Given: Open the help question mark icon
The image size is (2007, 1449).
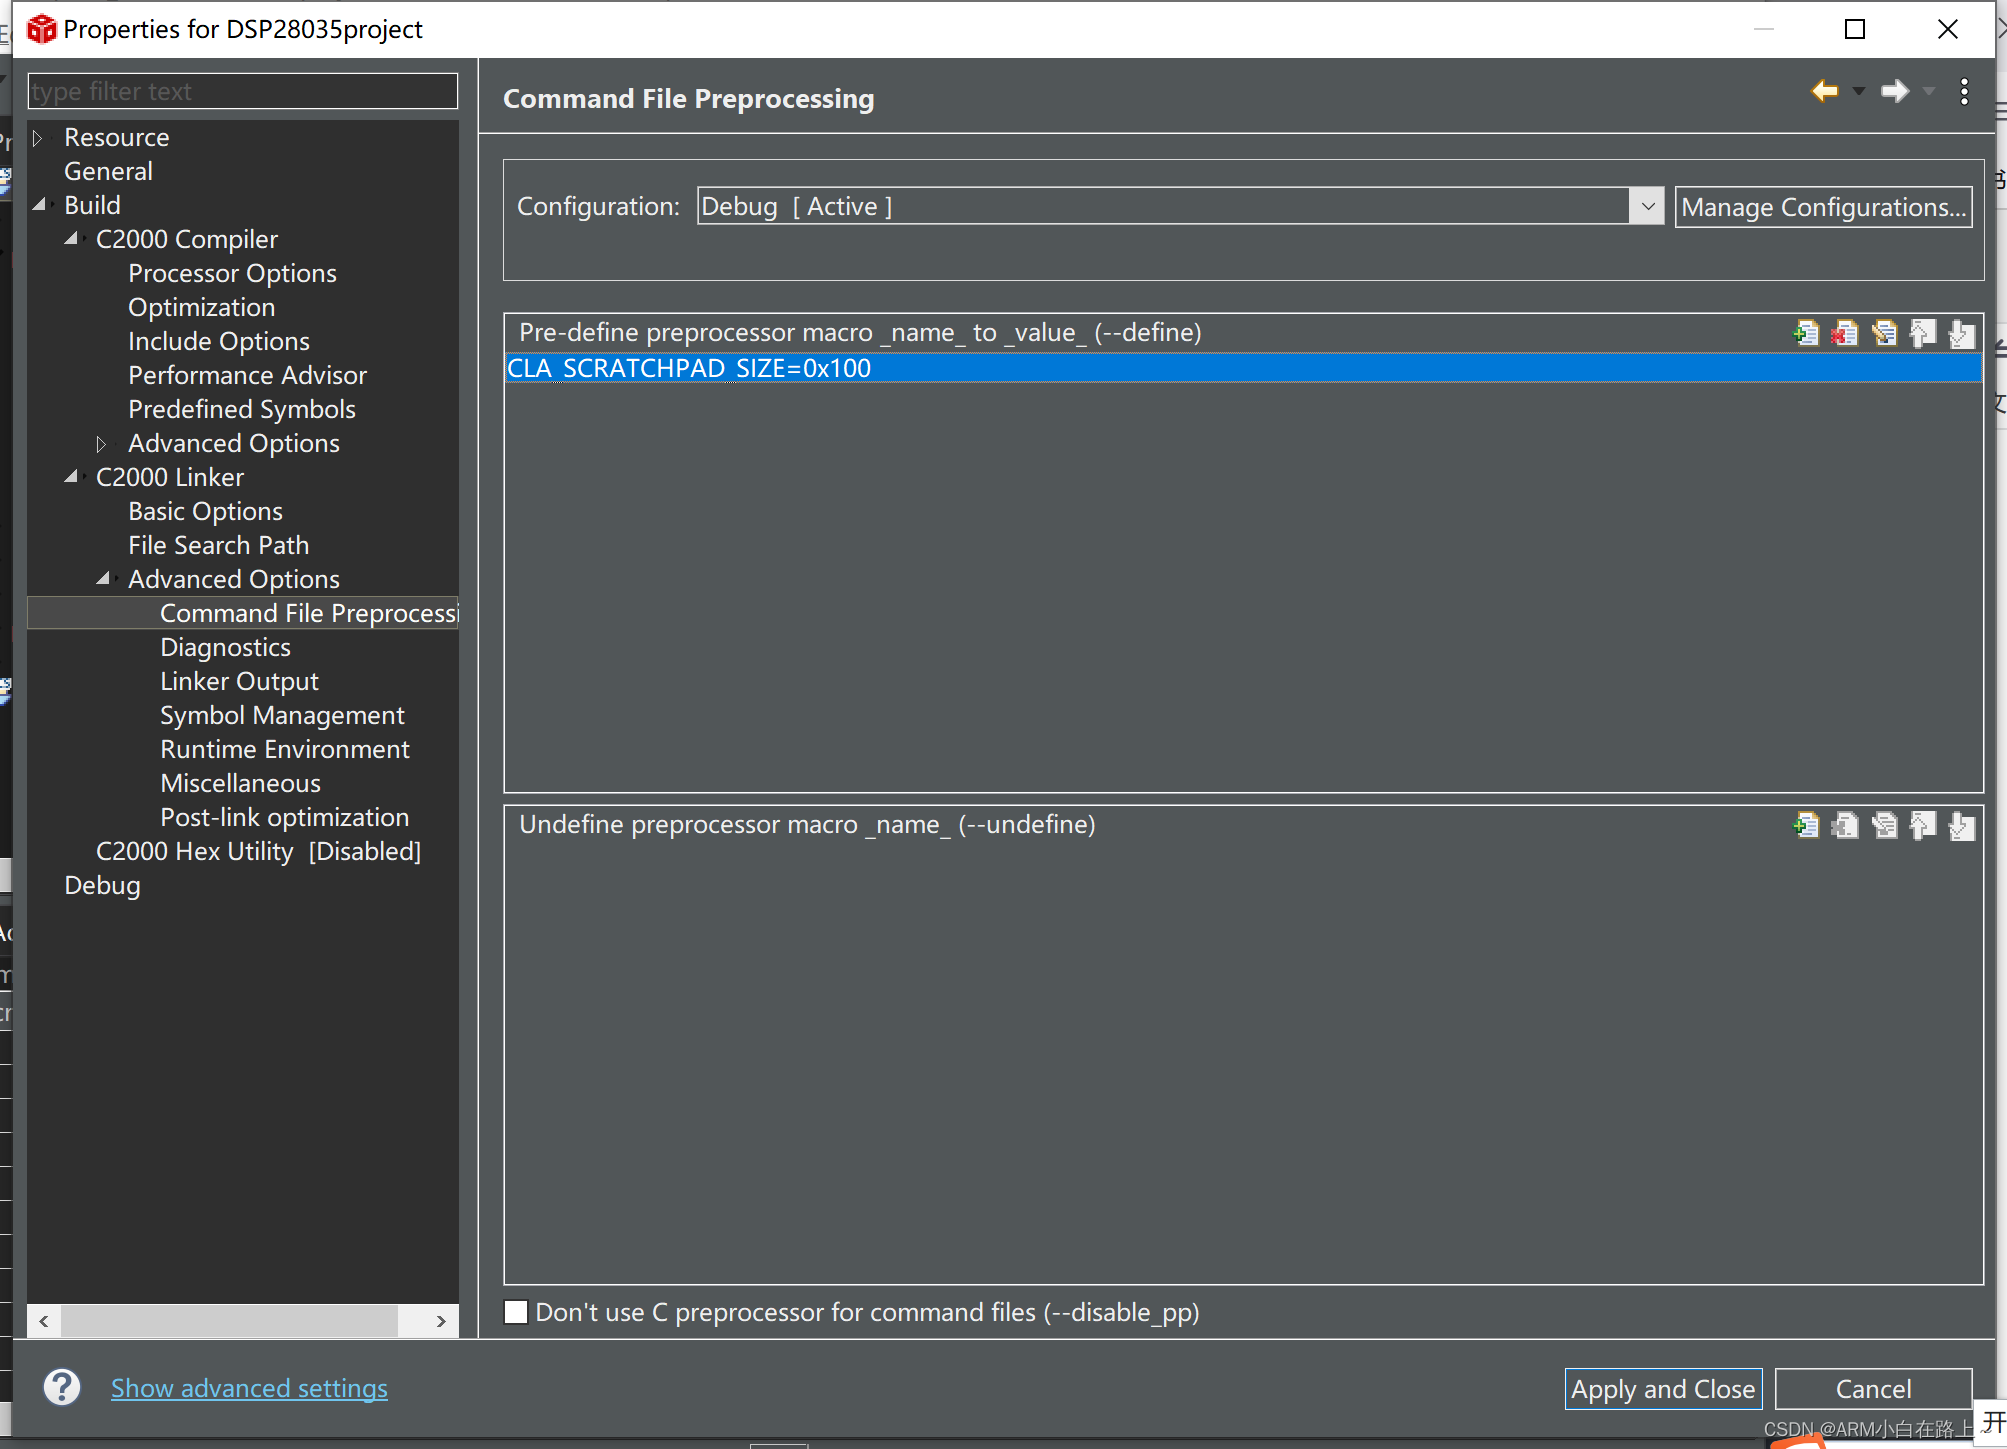Looking at the screenshot, I should (62, 1387).
